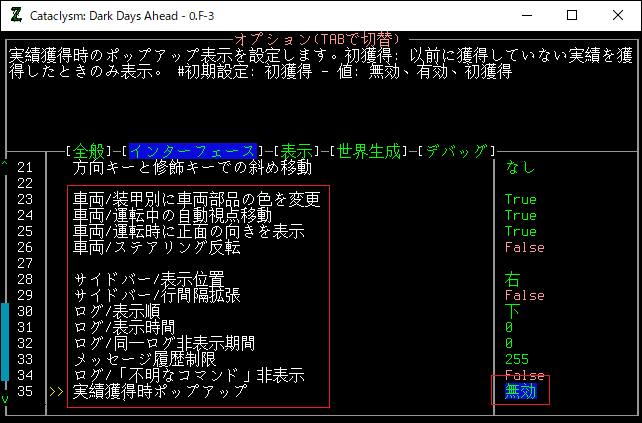Toggle サイドバー/行間隔拡張 False value

click(x=524, y=295)
